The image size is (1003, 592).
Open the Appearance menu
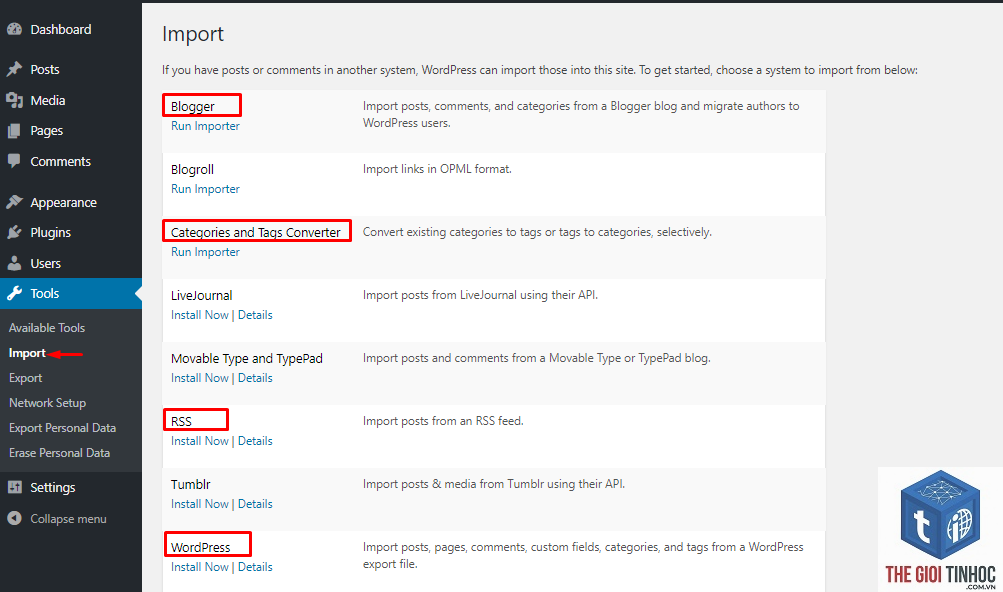pos(63,203)
